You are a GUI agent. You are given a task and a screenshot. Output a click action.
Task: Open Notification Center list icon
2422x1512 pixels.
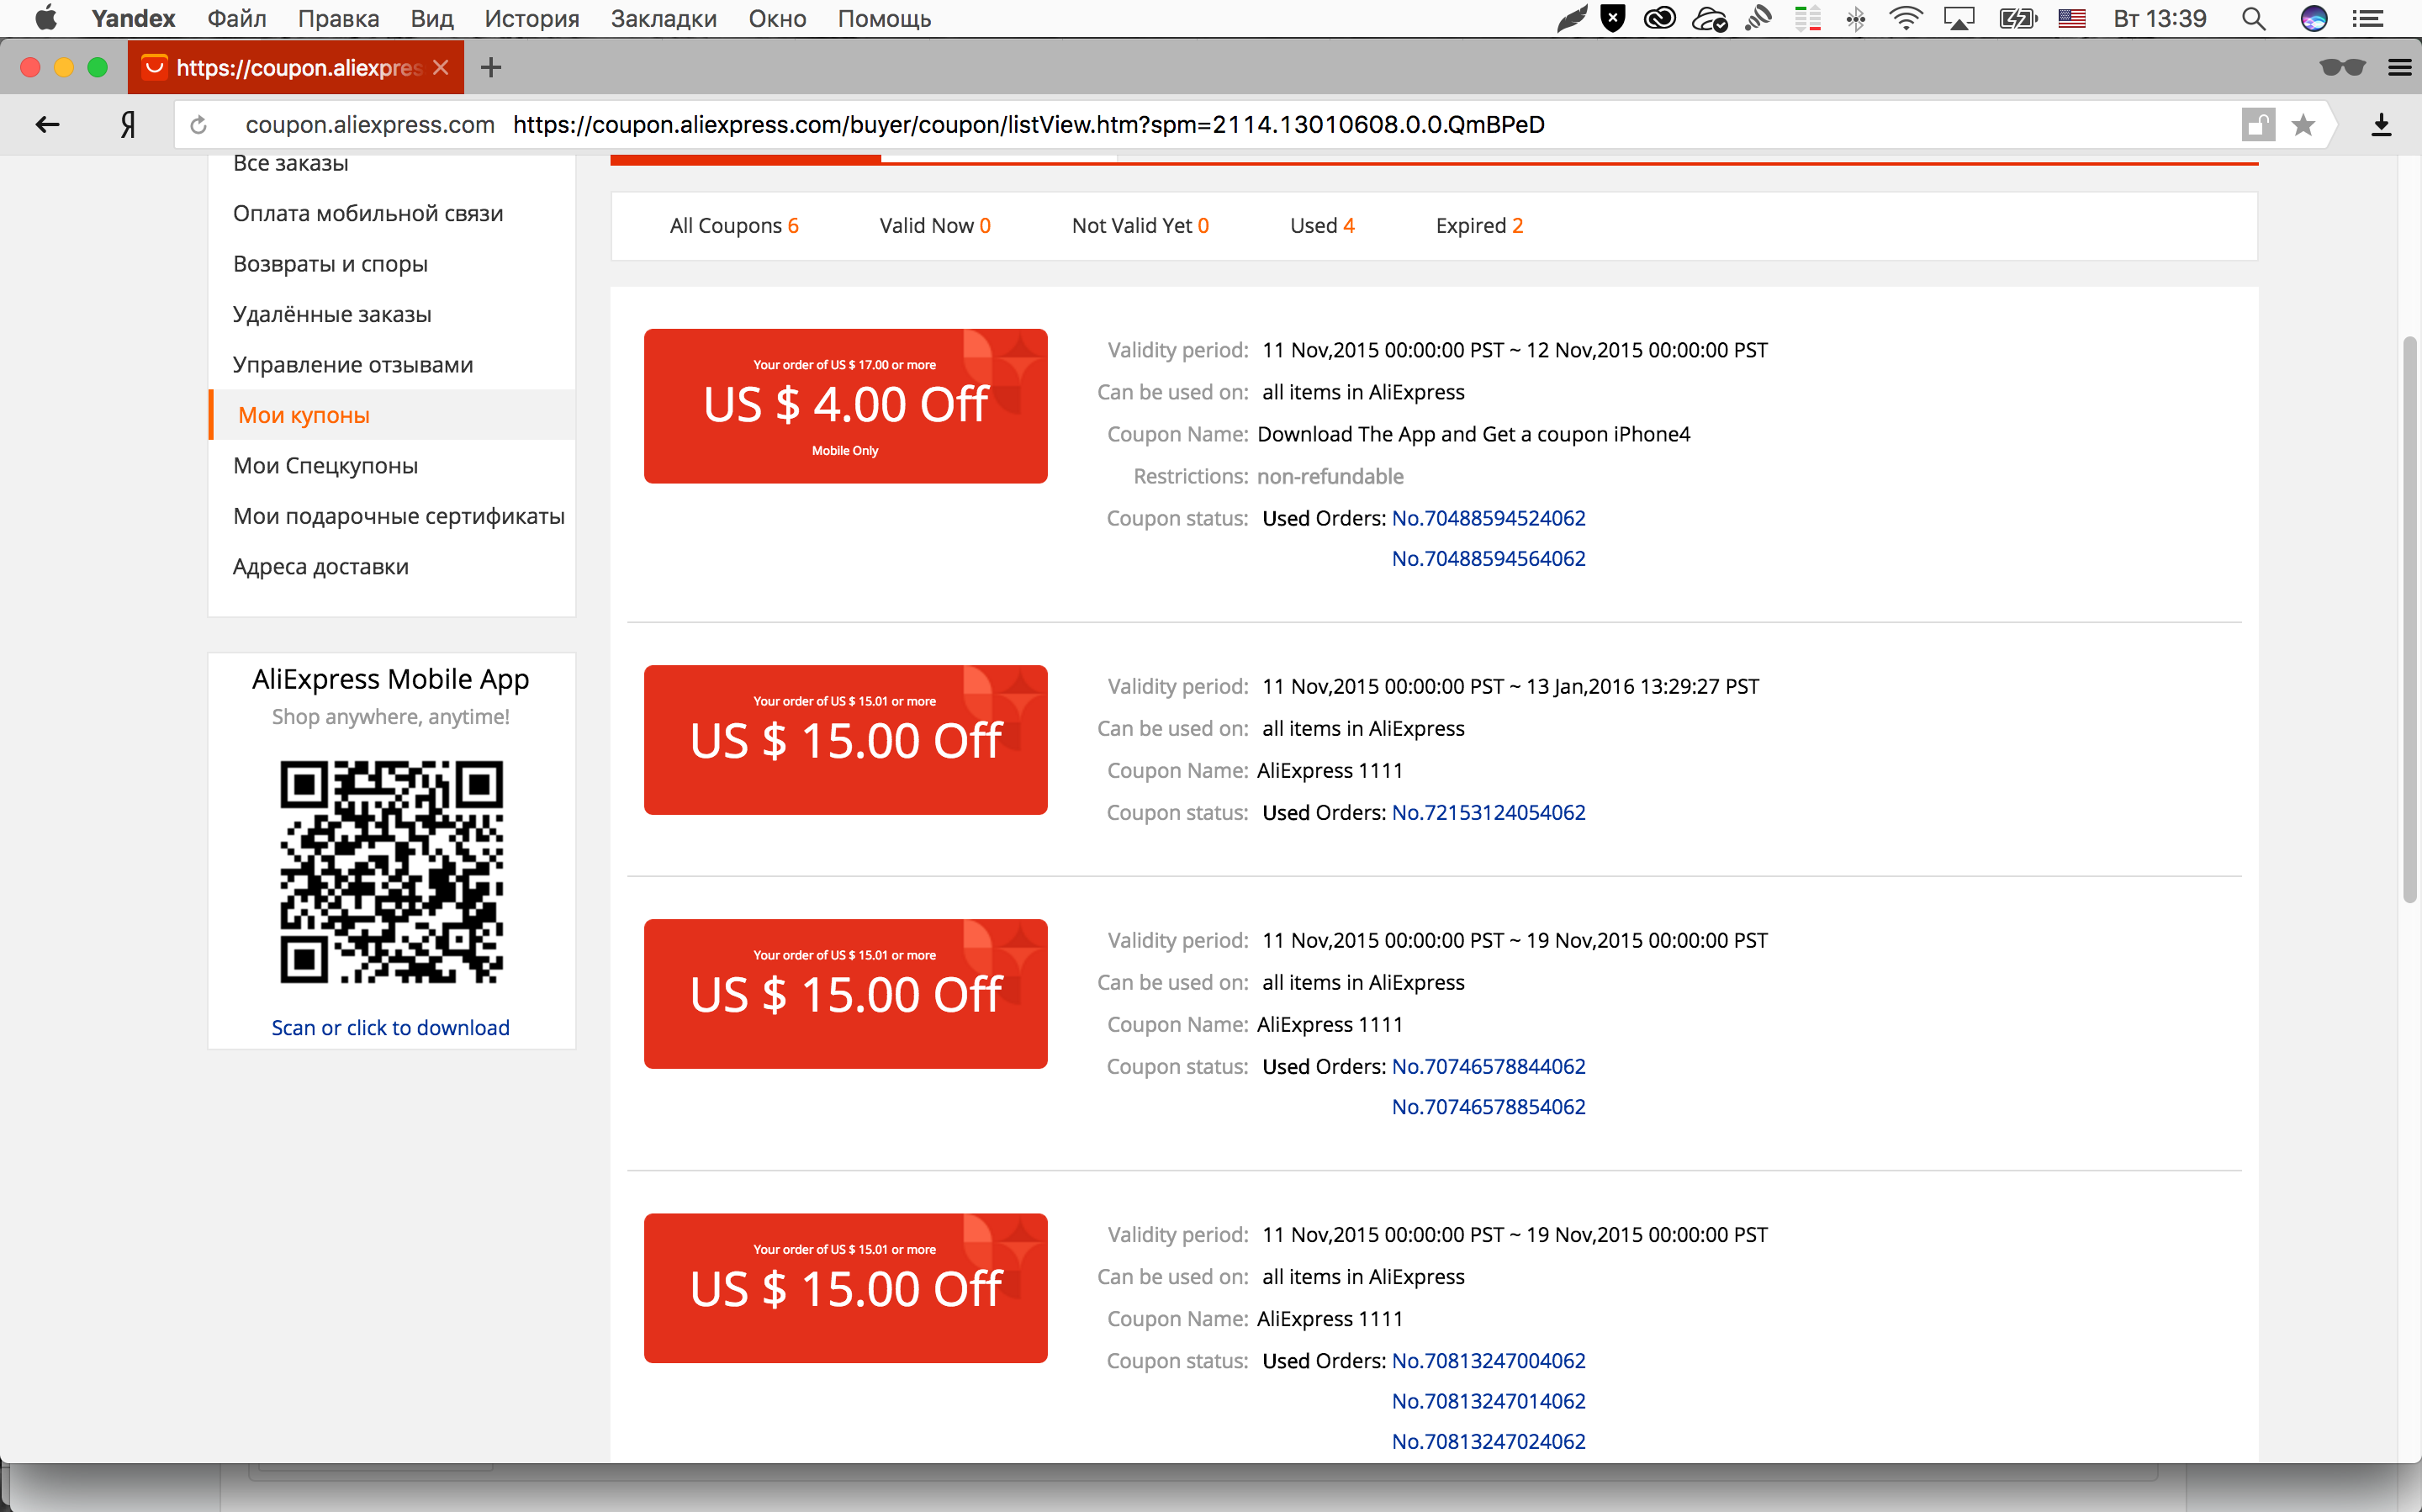2368,18
